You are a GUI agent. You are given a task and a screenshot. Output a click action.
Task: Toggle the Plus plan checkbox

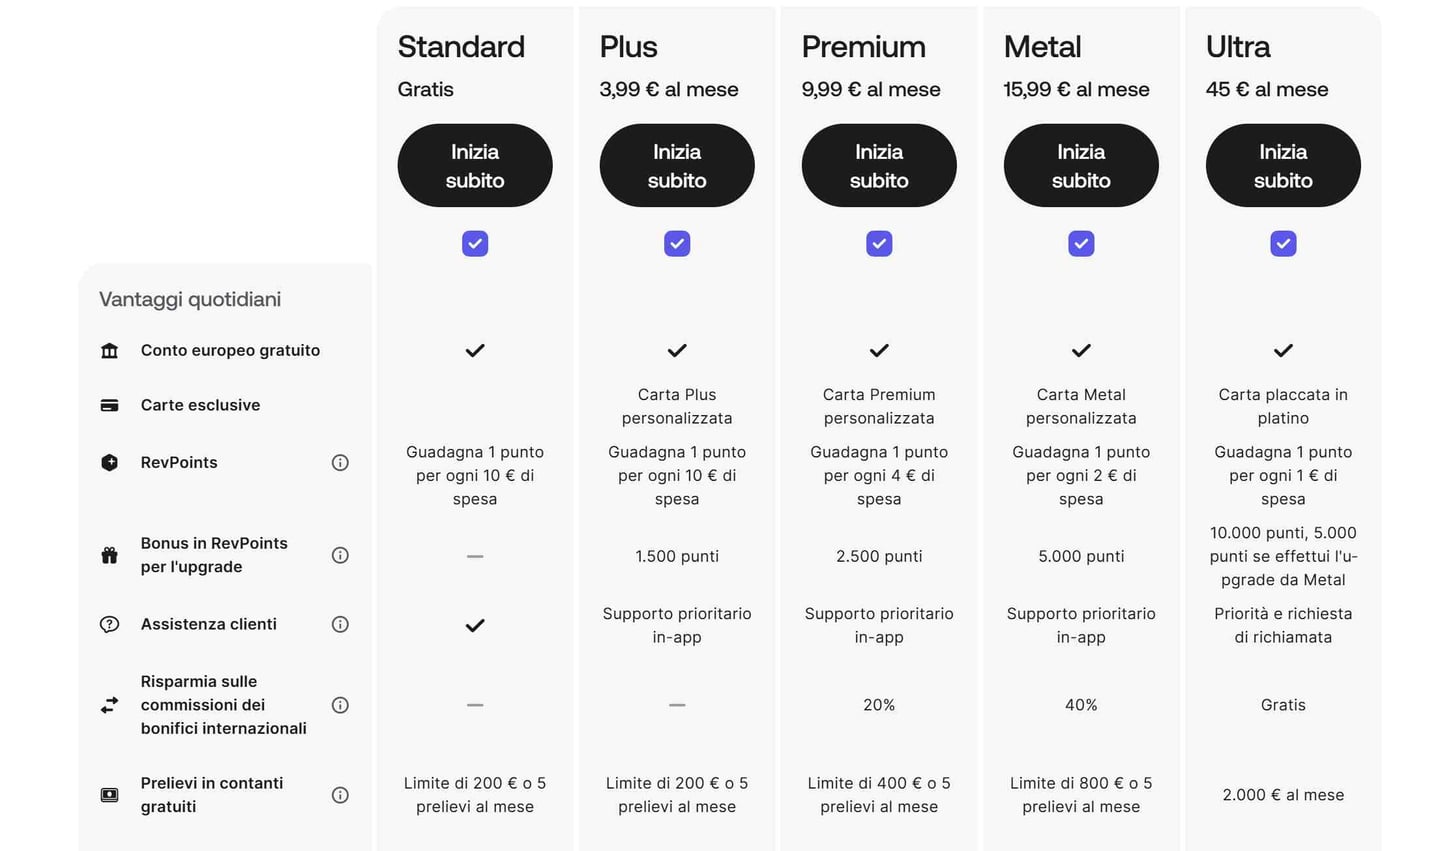coord(677,244)
